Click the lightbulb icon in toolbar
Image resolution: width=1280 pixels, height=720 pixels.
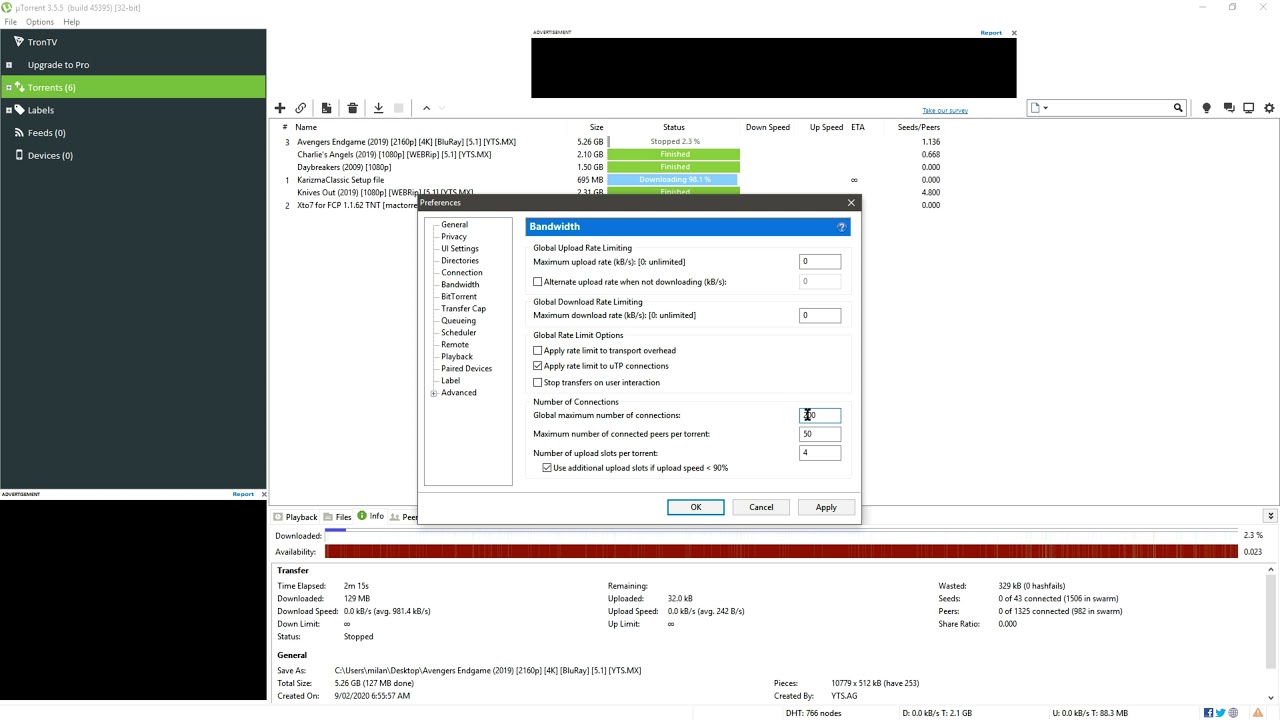pyautogui.click(x=1206, y=108)
